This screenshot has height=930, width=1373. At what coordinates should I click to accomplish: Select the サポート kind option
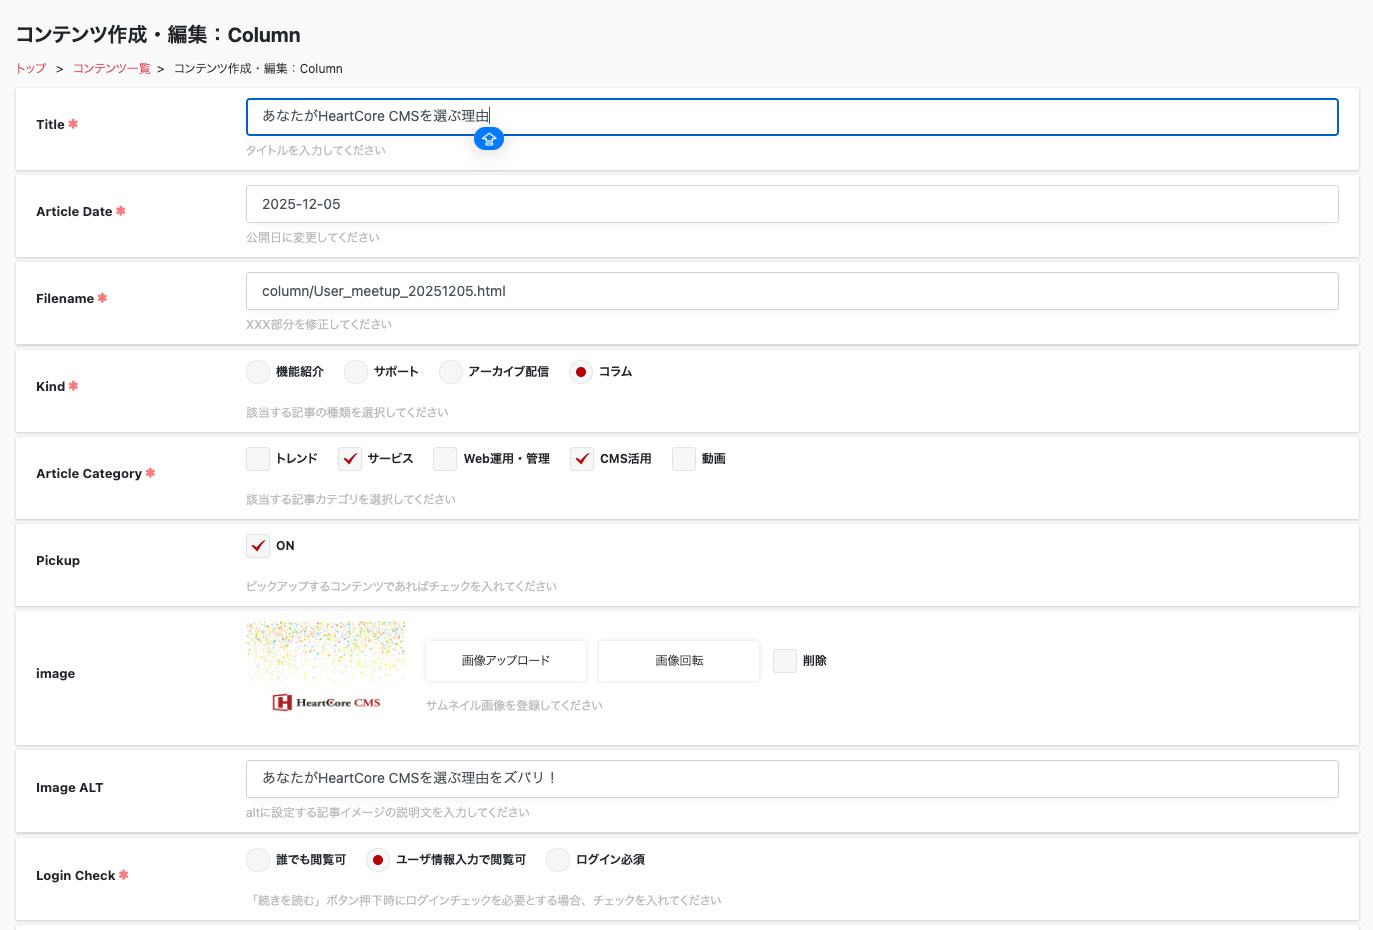[x=356, y=372]
